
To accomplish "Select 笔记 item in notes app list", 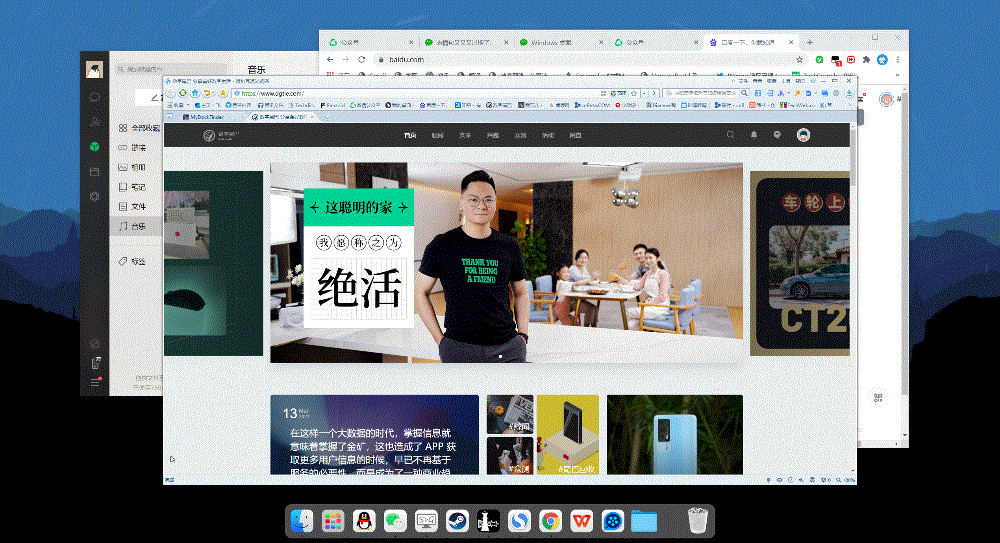I will [x=136, y=187].
